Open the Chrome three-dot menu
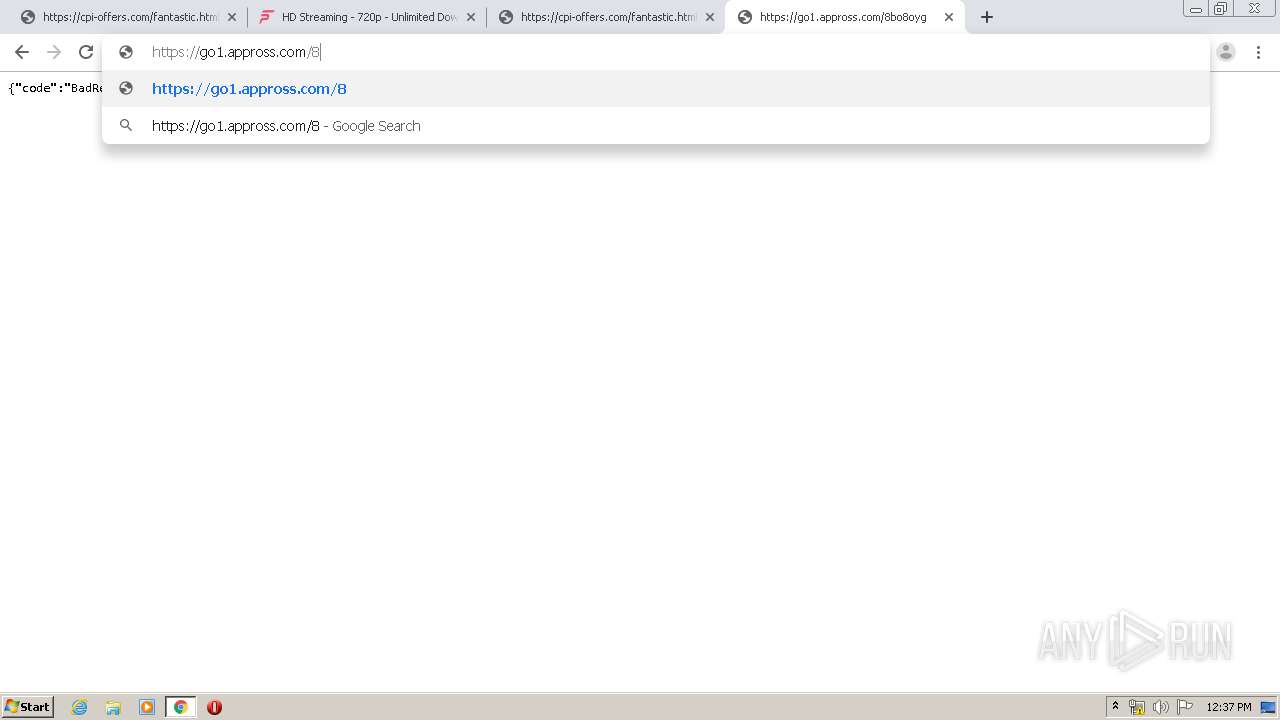 click(x=1258, y=52)
